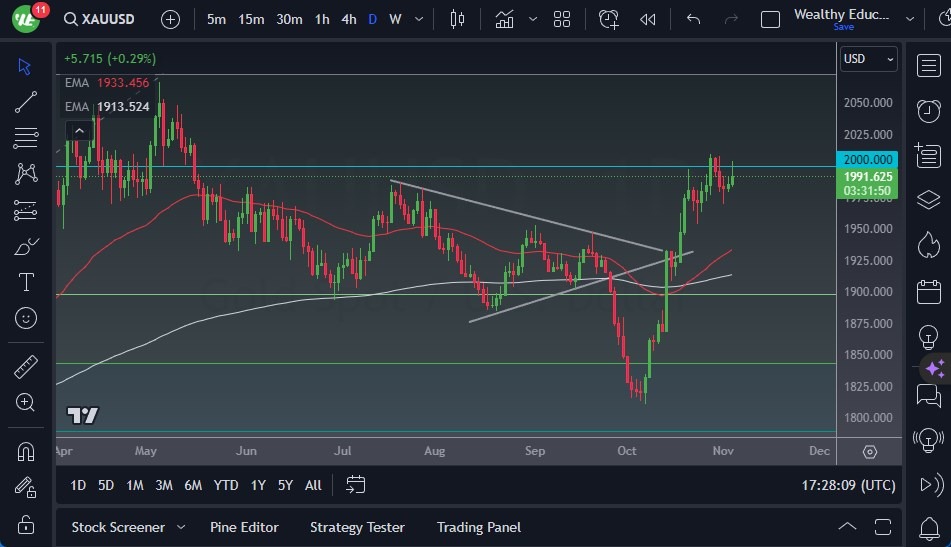Click the 2000.000 price level label
The image size is (951, 547).
pos(867,159)
